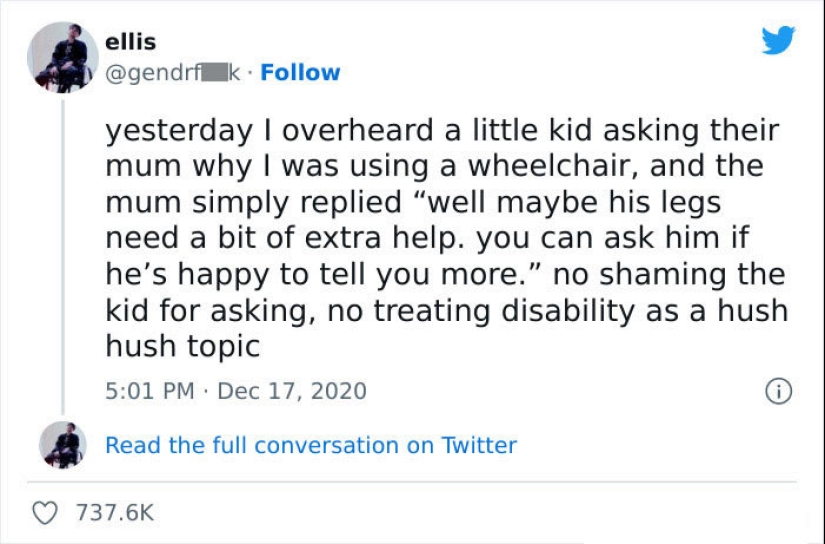Like the tweet with the heart icon
This screenshot has height=544, width=825.
pyautogui.click(x=46, y=512)
